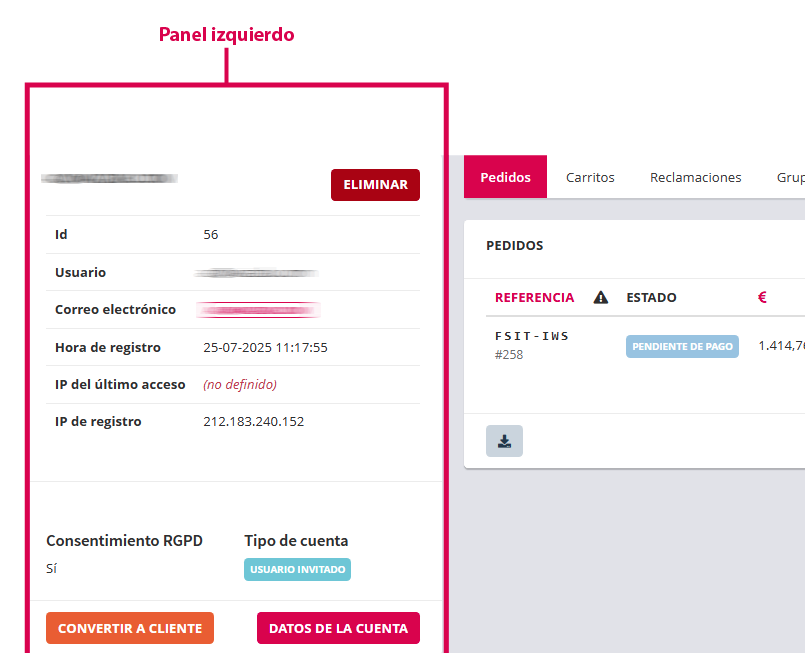Viewport: 805px width, 653px height.
Task: Click the order amount 1.414,76
Action: 782,346
